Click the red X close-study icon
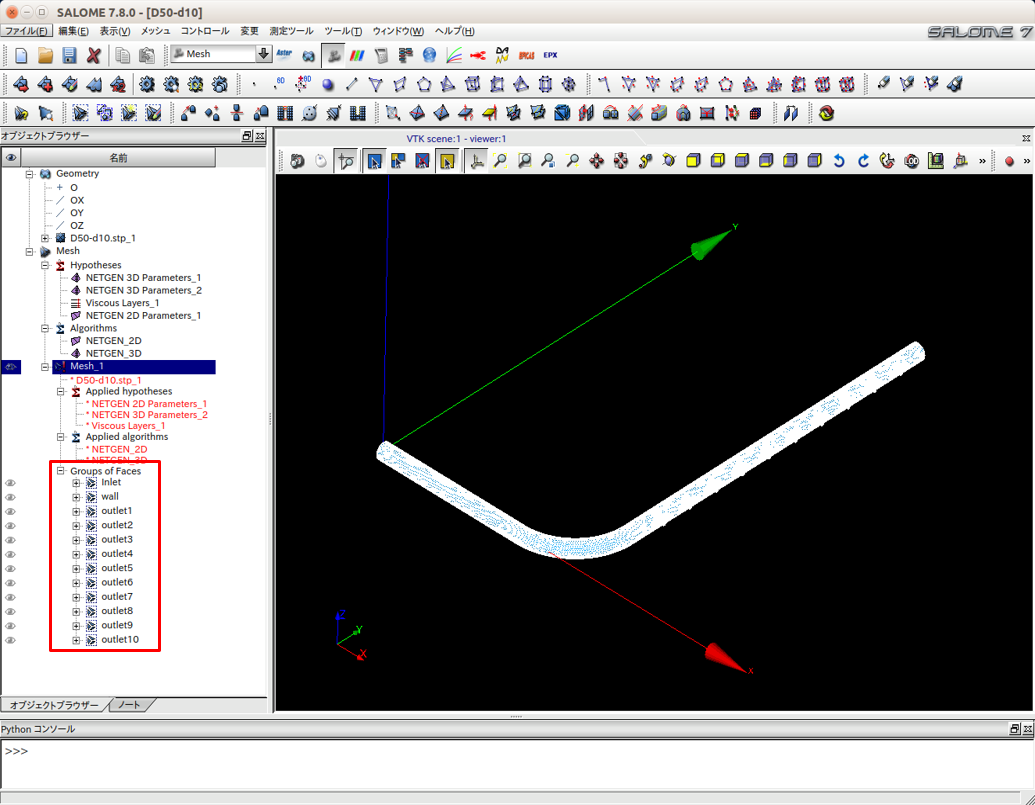This screenshot has width=1035, height=805. (x=93, y=55)
